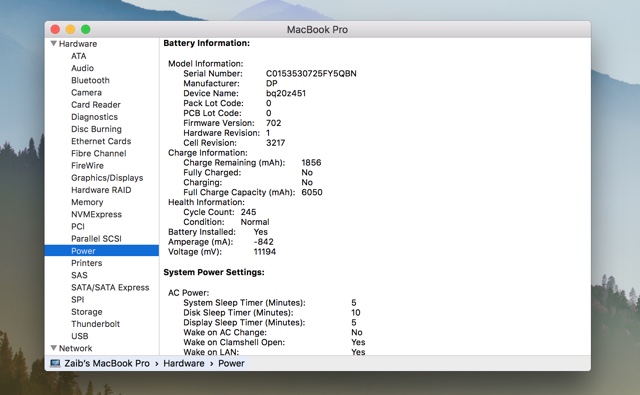Select Hardware RAID in the sidebar

pos(101,190)
